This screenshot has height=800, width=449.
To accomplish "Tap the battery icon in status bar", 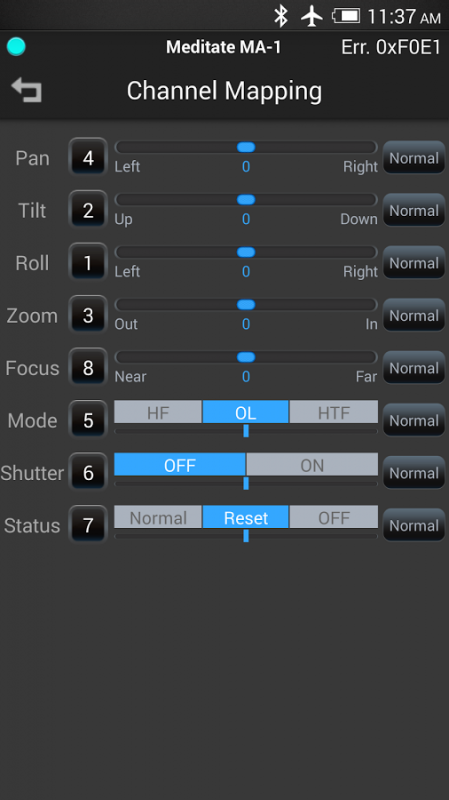I will (x=346, y=16).
